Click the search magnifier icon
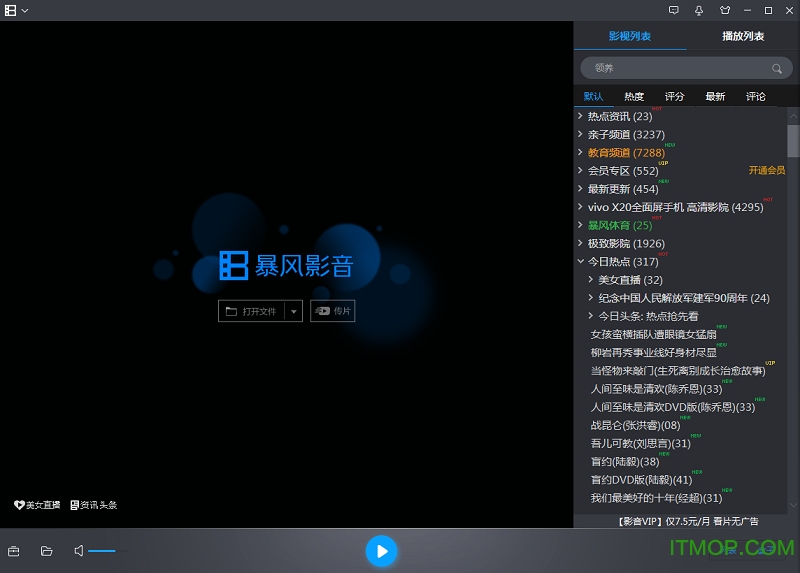This screenshot has height=573, width=800. coord(776,68)
